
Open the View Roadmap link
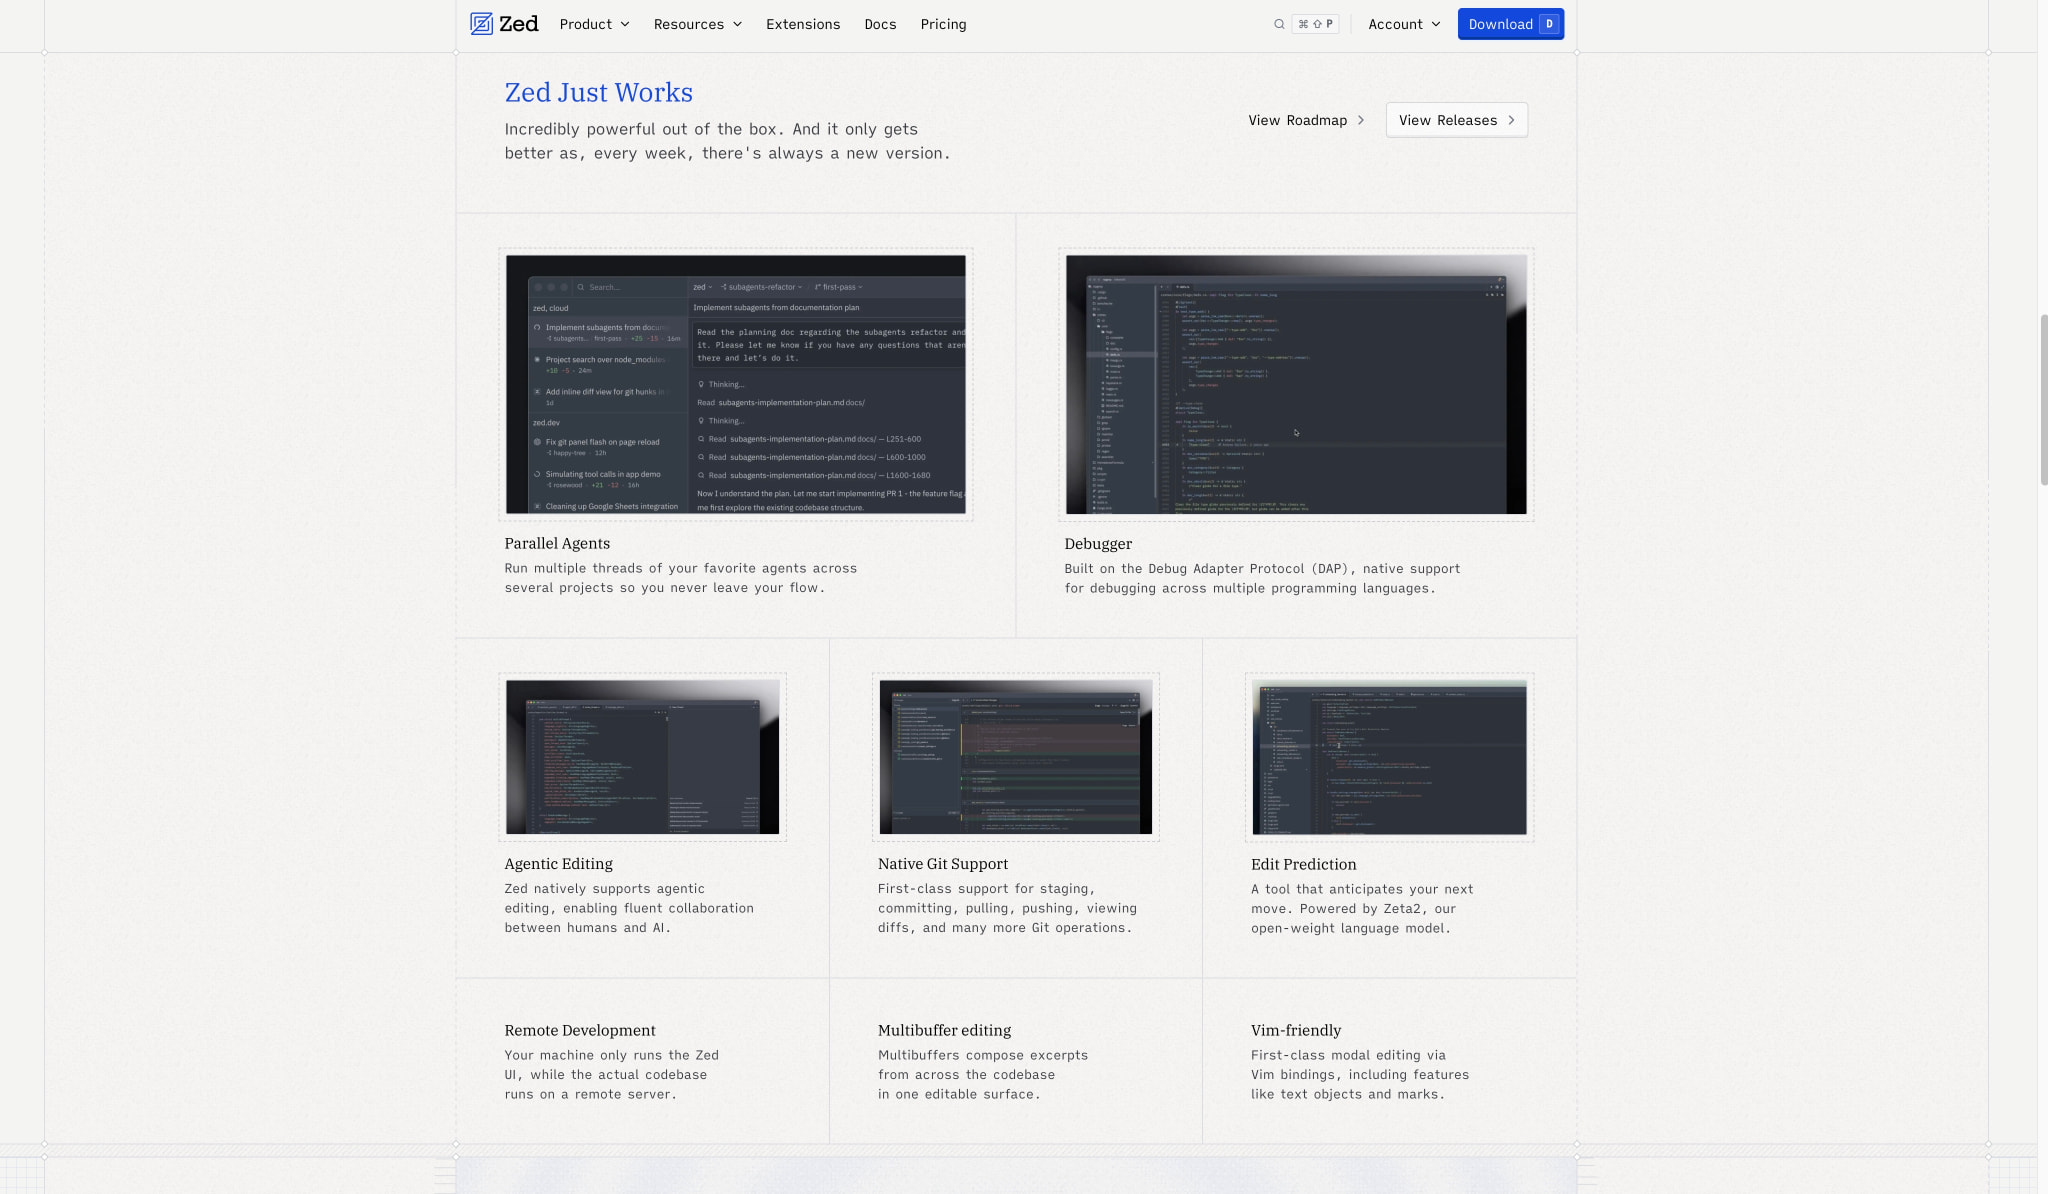(x=1306, y=120)
